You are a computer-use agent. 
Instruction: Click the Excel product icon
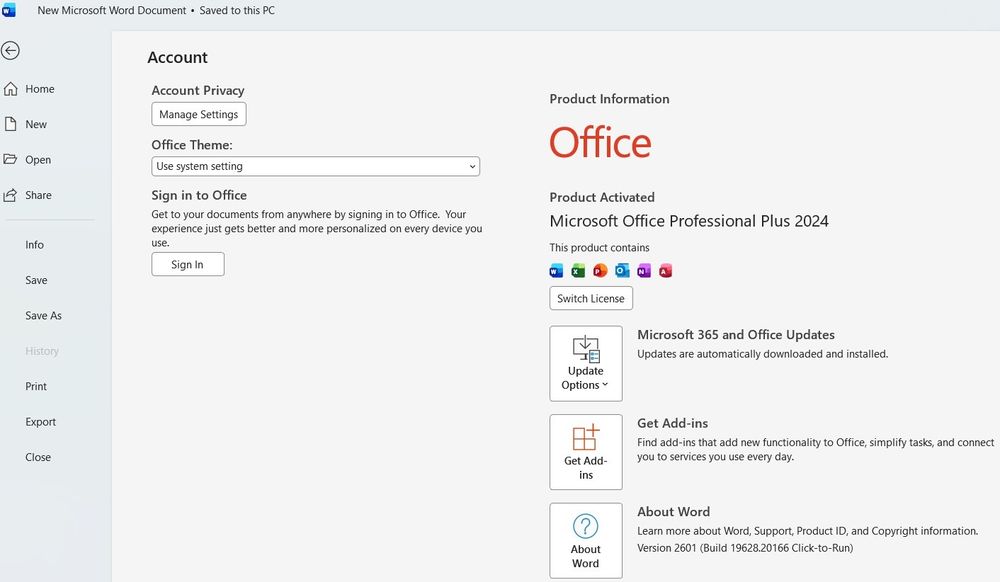(578, 271)
